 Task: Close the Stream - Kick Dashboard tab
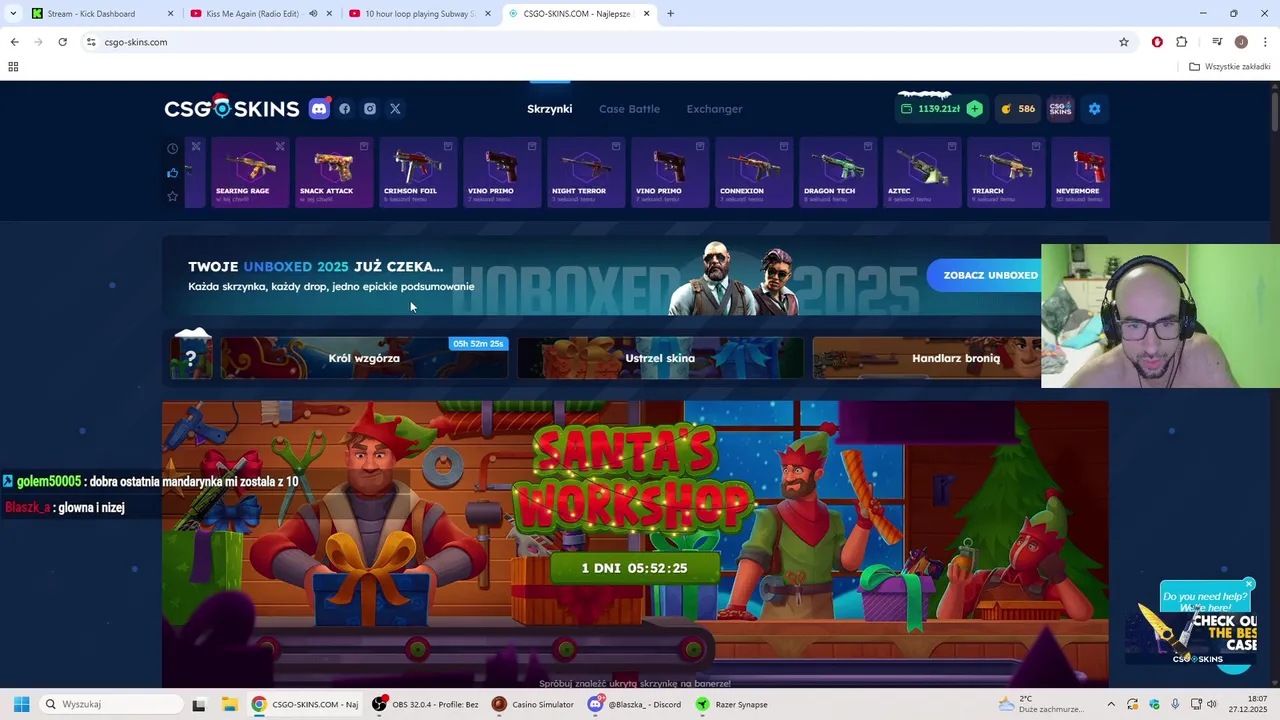click(x=170, y=14)
